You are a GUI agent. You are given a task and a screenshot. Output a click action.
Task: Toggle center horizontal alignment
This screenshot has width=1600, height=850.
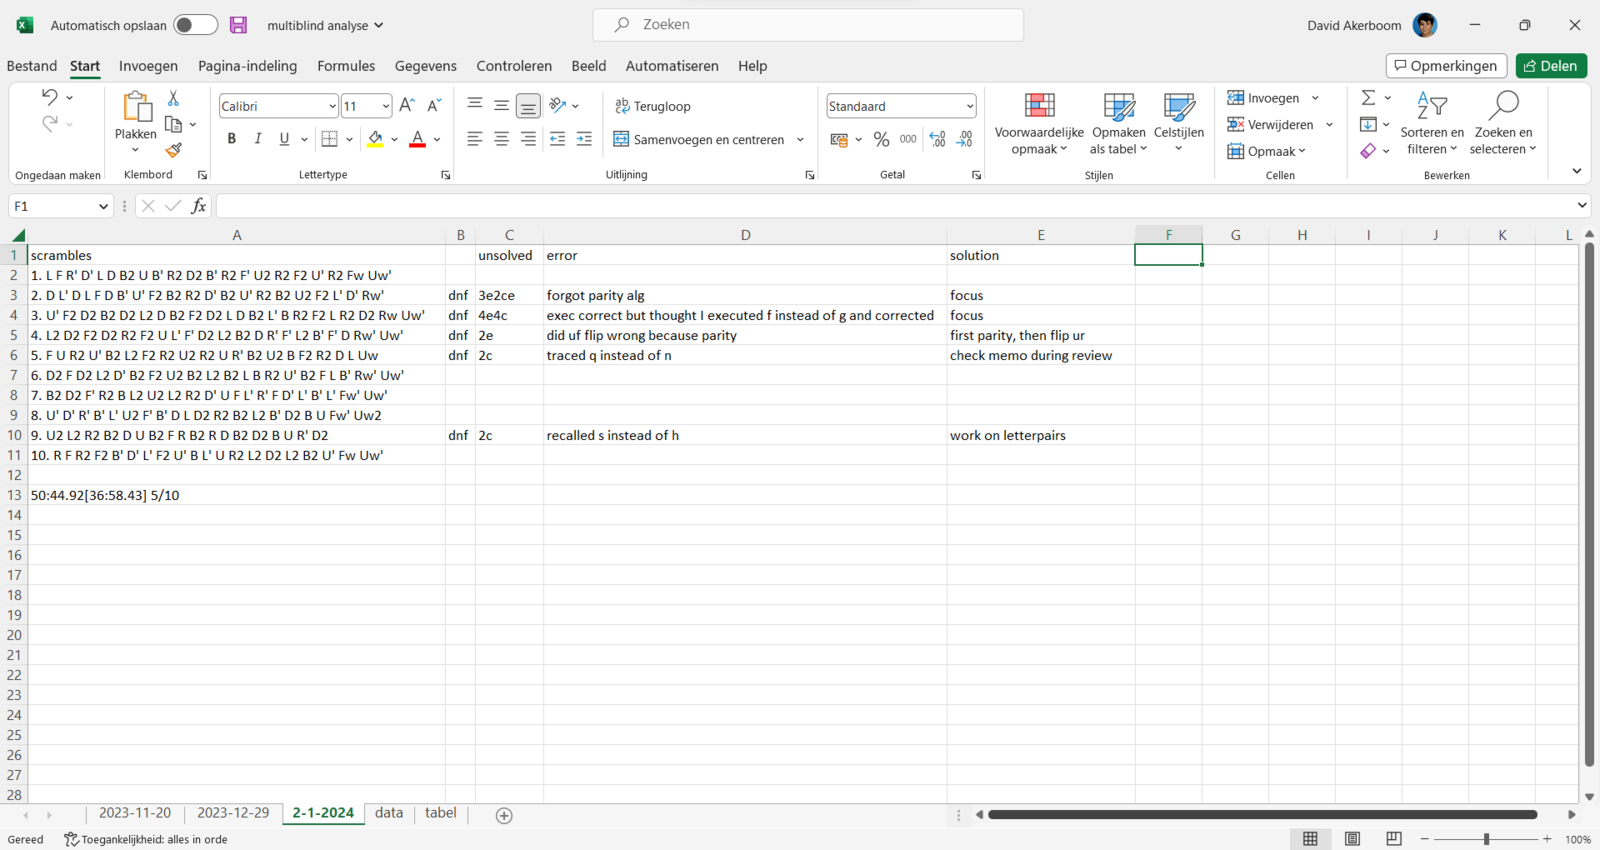pyautogui.click(x=501, y=139)
